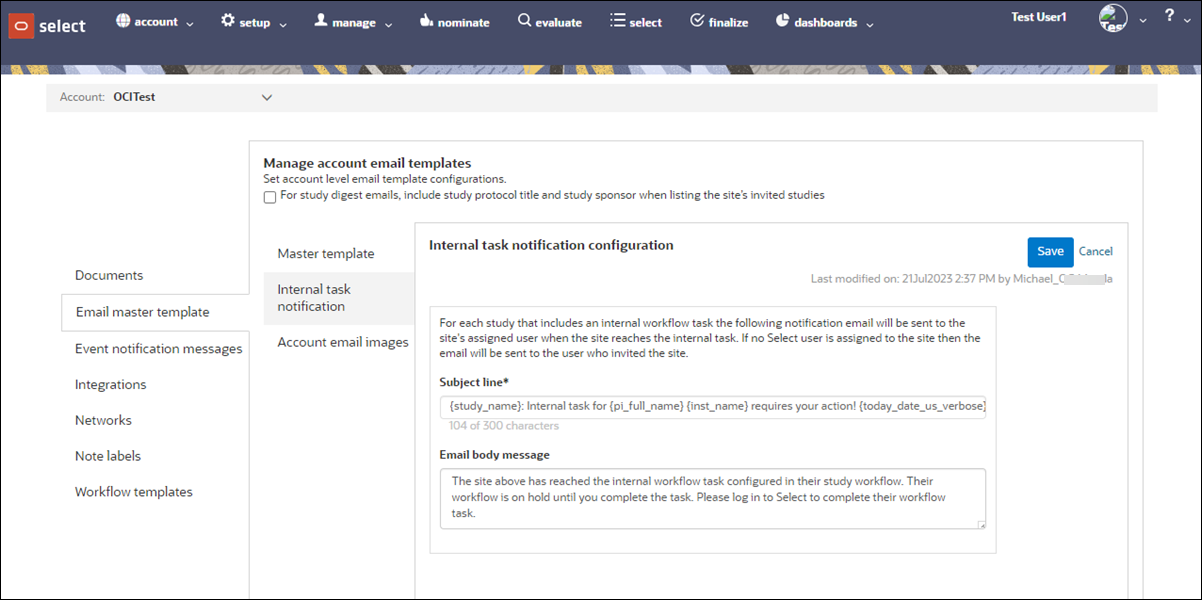This screenshot has height=600, width=1202.
Task: Open the evaluate menu
Action: point(550,22)
